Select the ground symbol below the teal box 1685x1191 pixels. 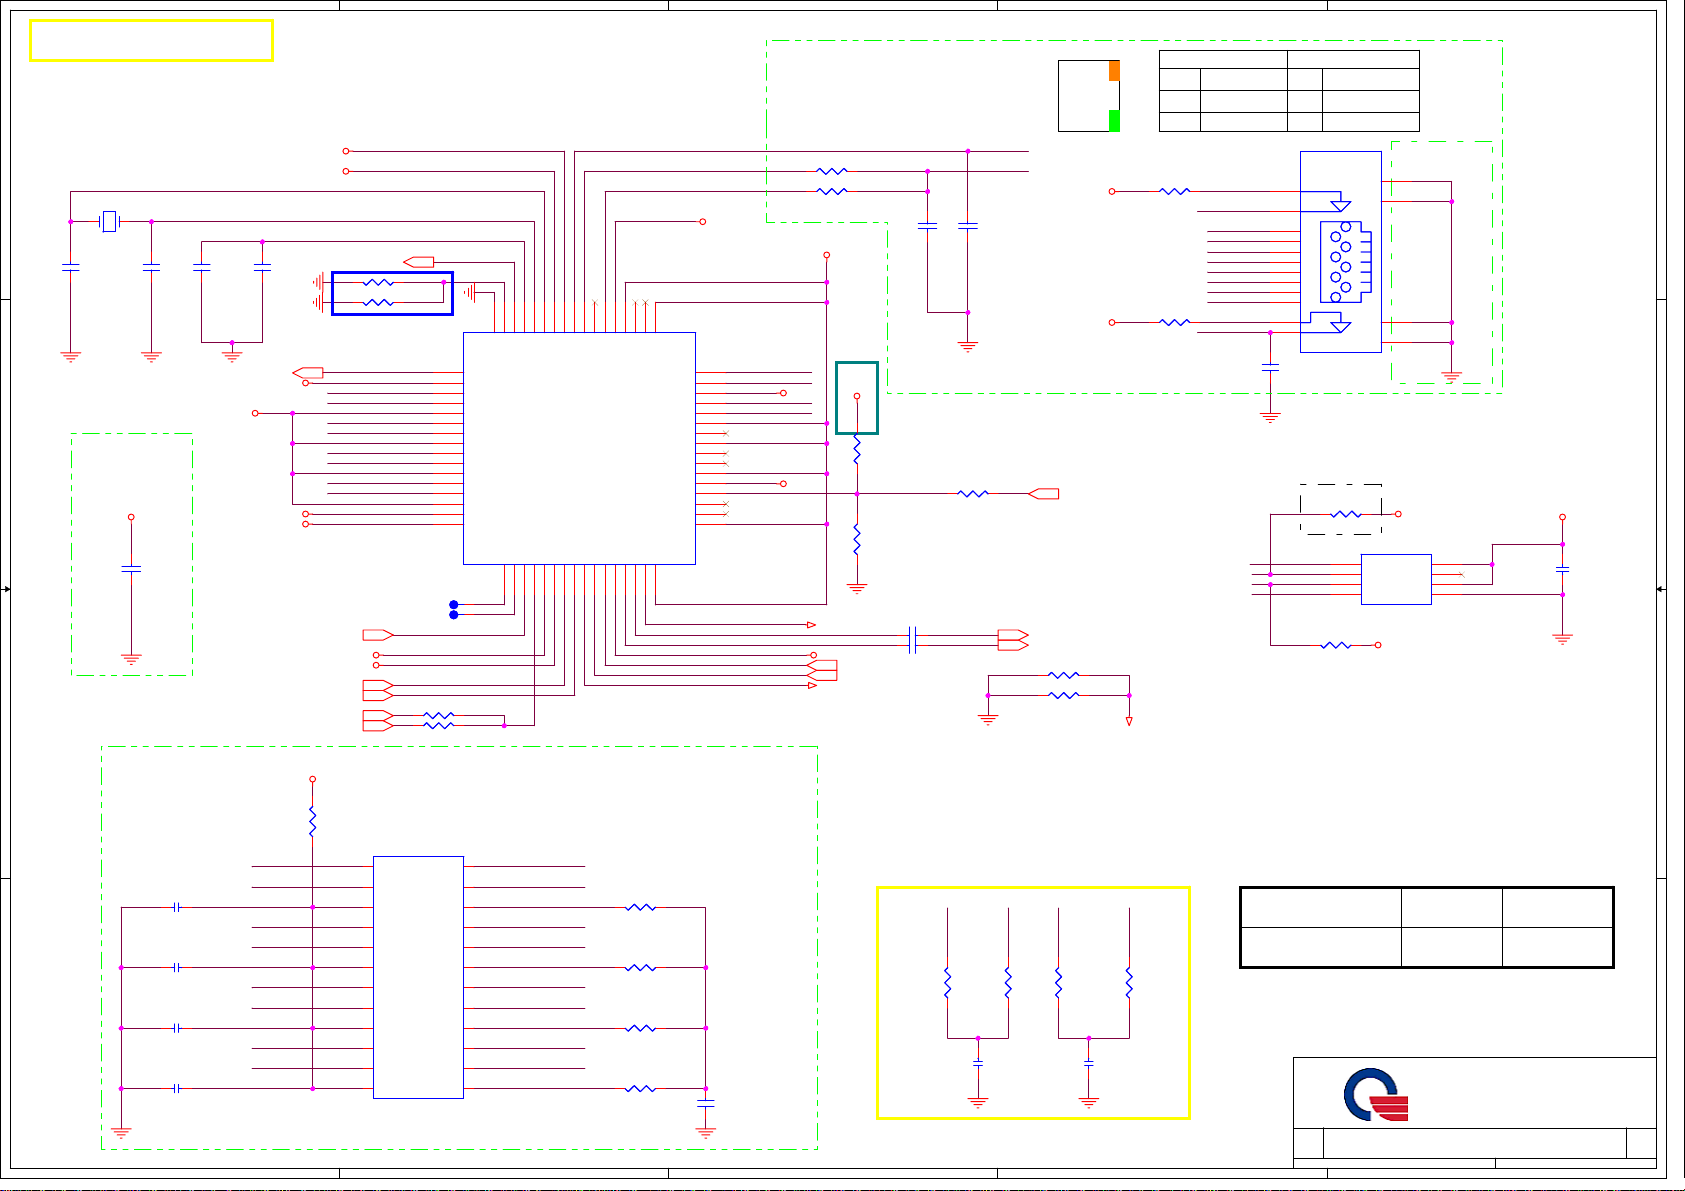[857, 589]
